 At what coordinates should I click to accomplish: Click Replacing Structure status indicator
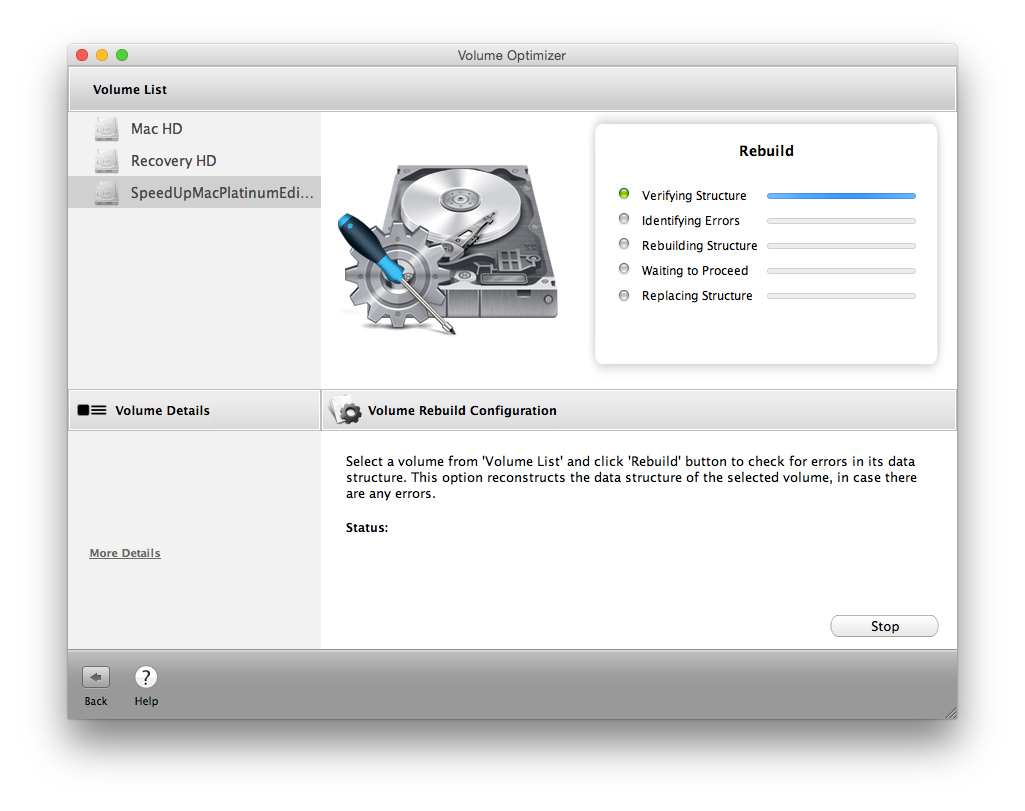pyautogui.click(x=624, y=295)
